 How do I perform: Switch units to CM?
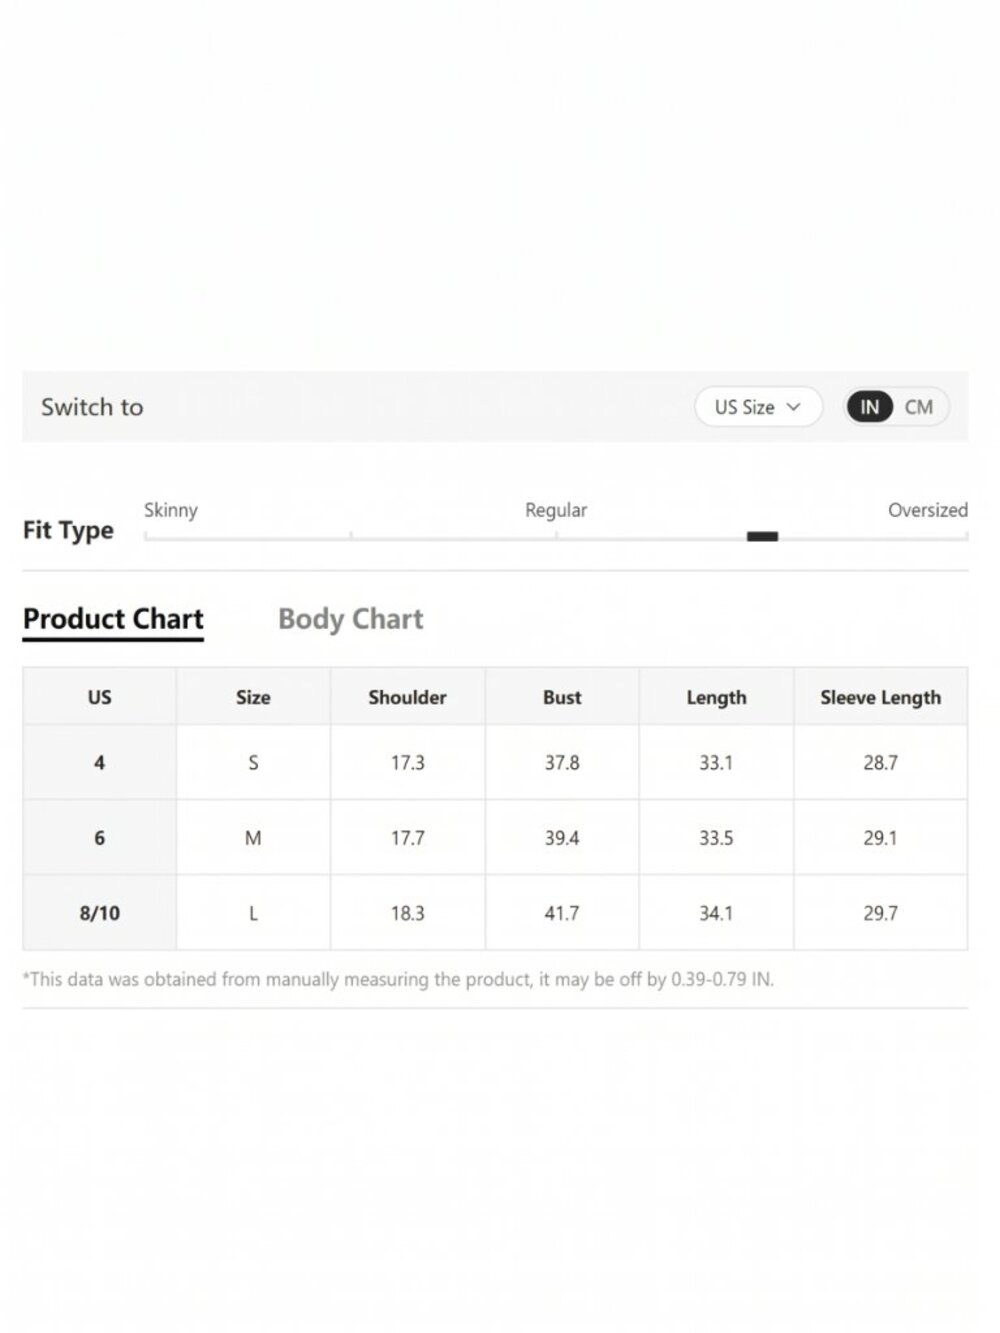(918, 407)
